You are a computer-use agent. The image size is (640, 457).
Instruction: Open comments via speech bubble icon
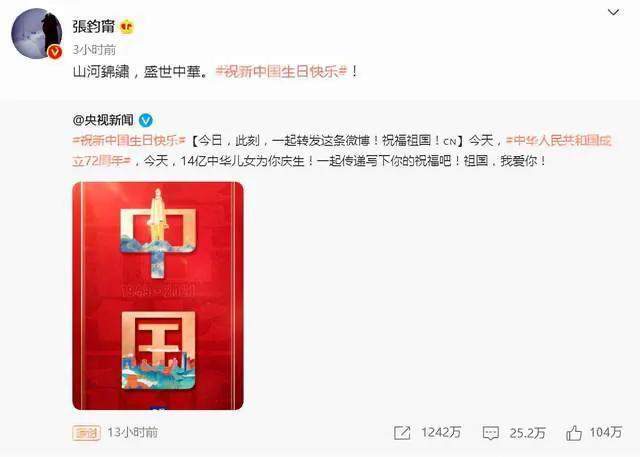click(490, 433)
